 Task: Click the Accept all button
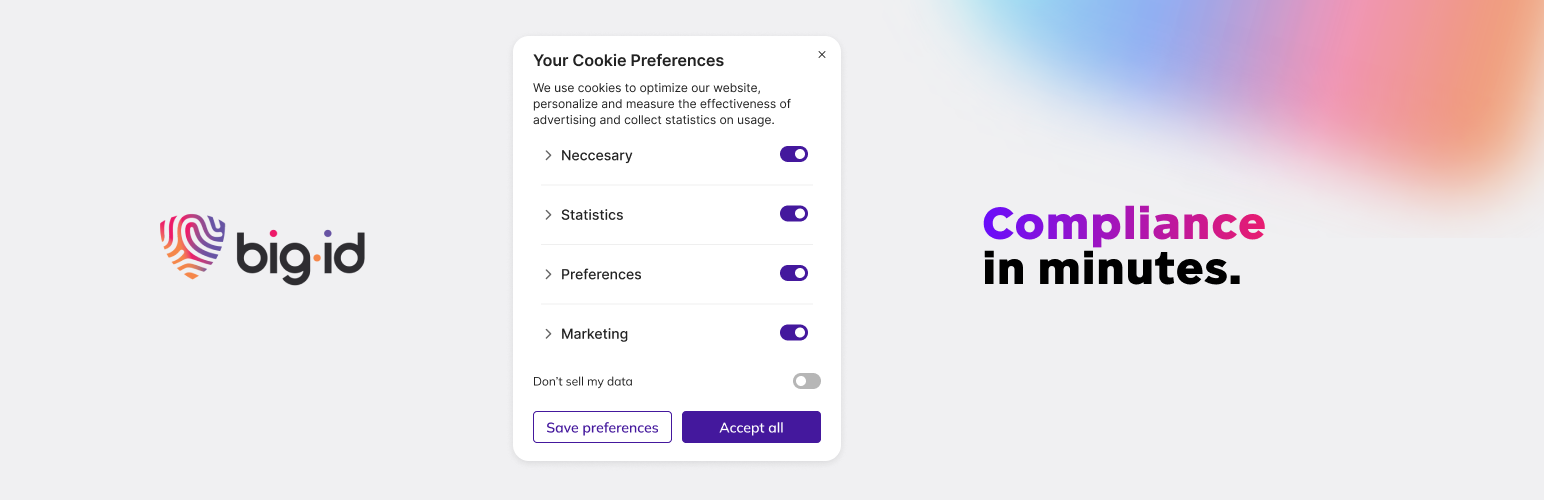tap(751, 427)
